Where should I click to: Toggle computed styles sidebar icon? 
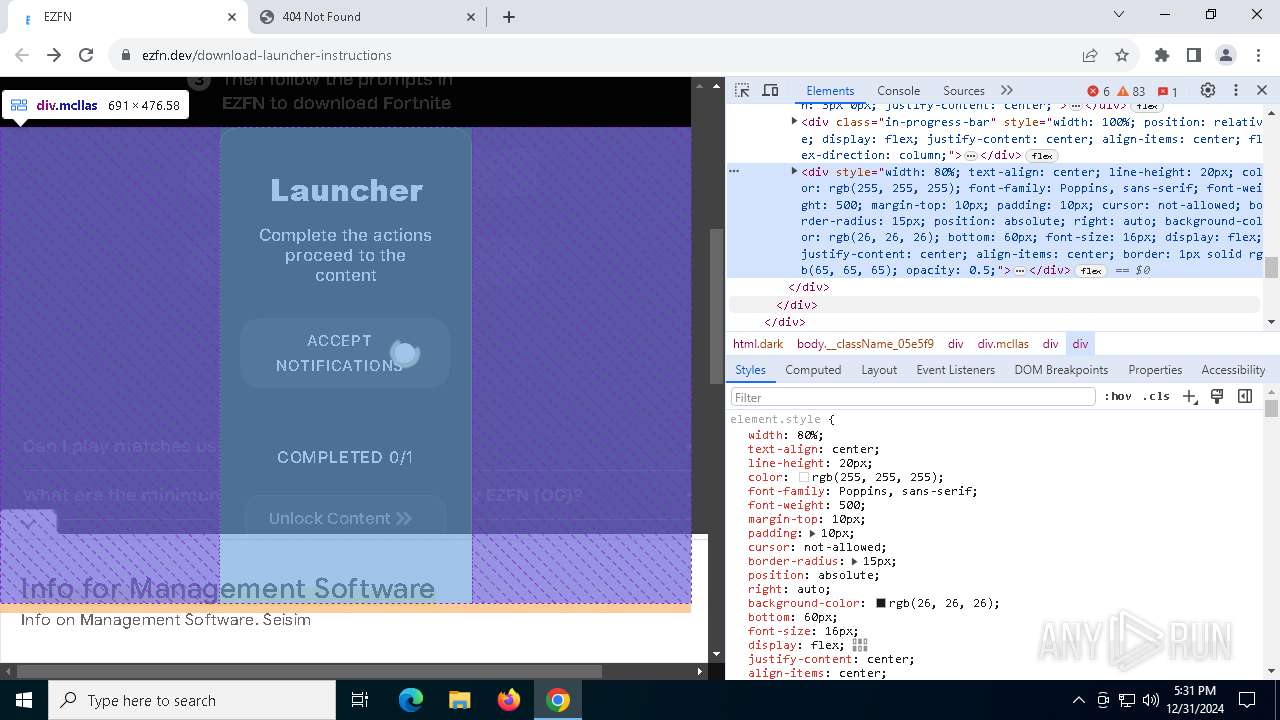(1245, 396)
